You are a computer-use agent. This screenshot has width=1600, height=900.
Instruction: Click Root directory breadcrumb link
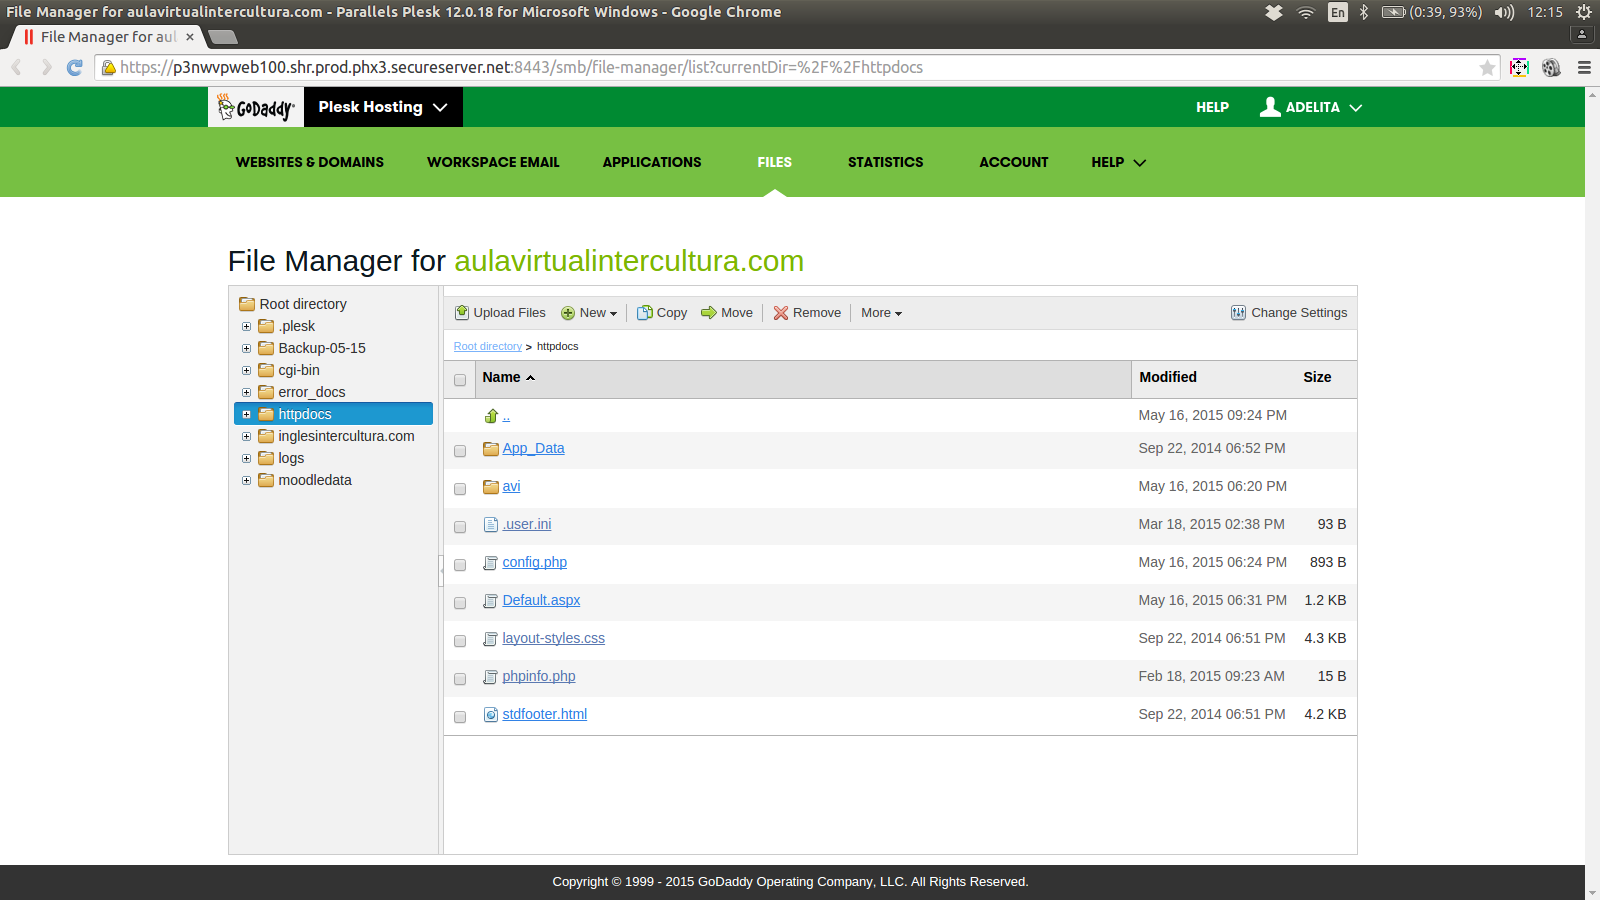[488, 346]
